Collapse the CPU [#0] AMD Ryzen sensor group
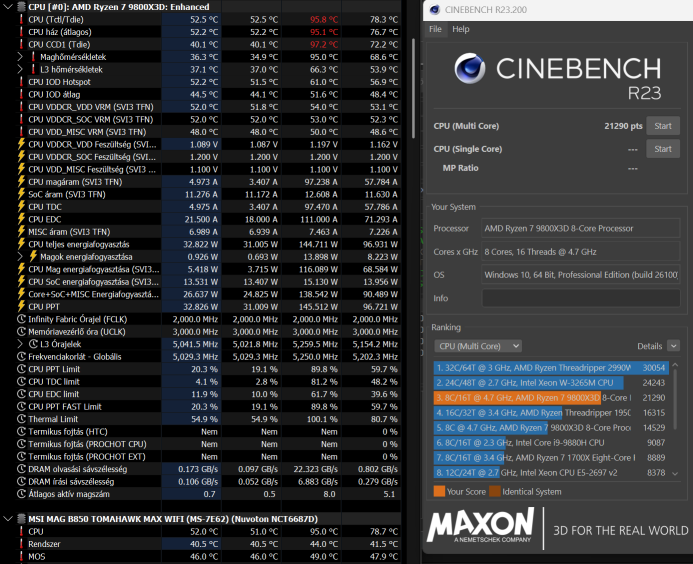 tap(8, 7)
